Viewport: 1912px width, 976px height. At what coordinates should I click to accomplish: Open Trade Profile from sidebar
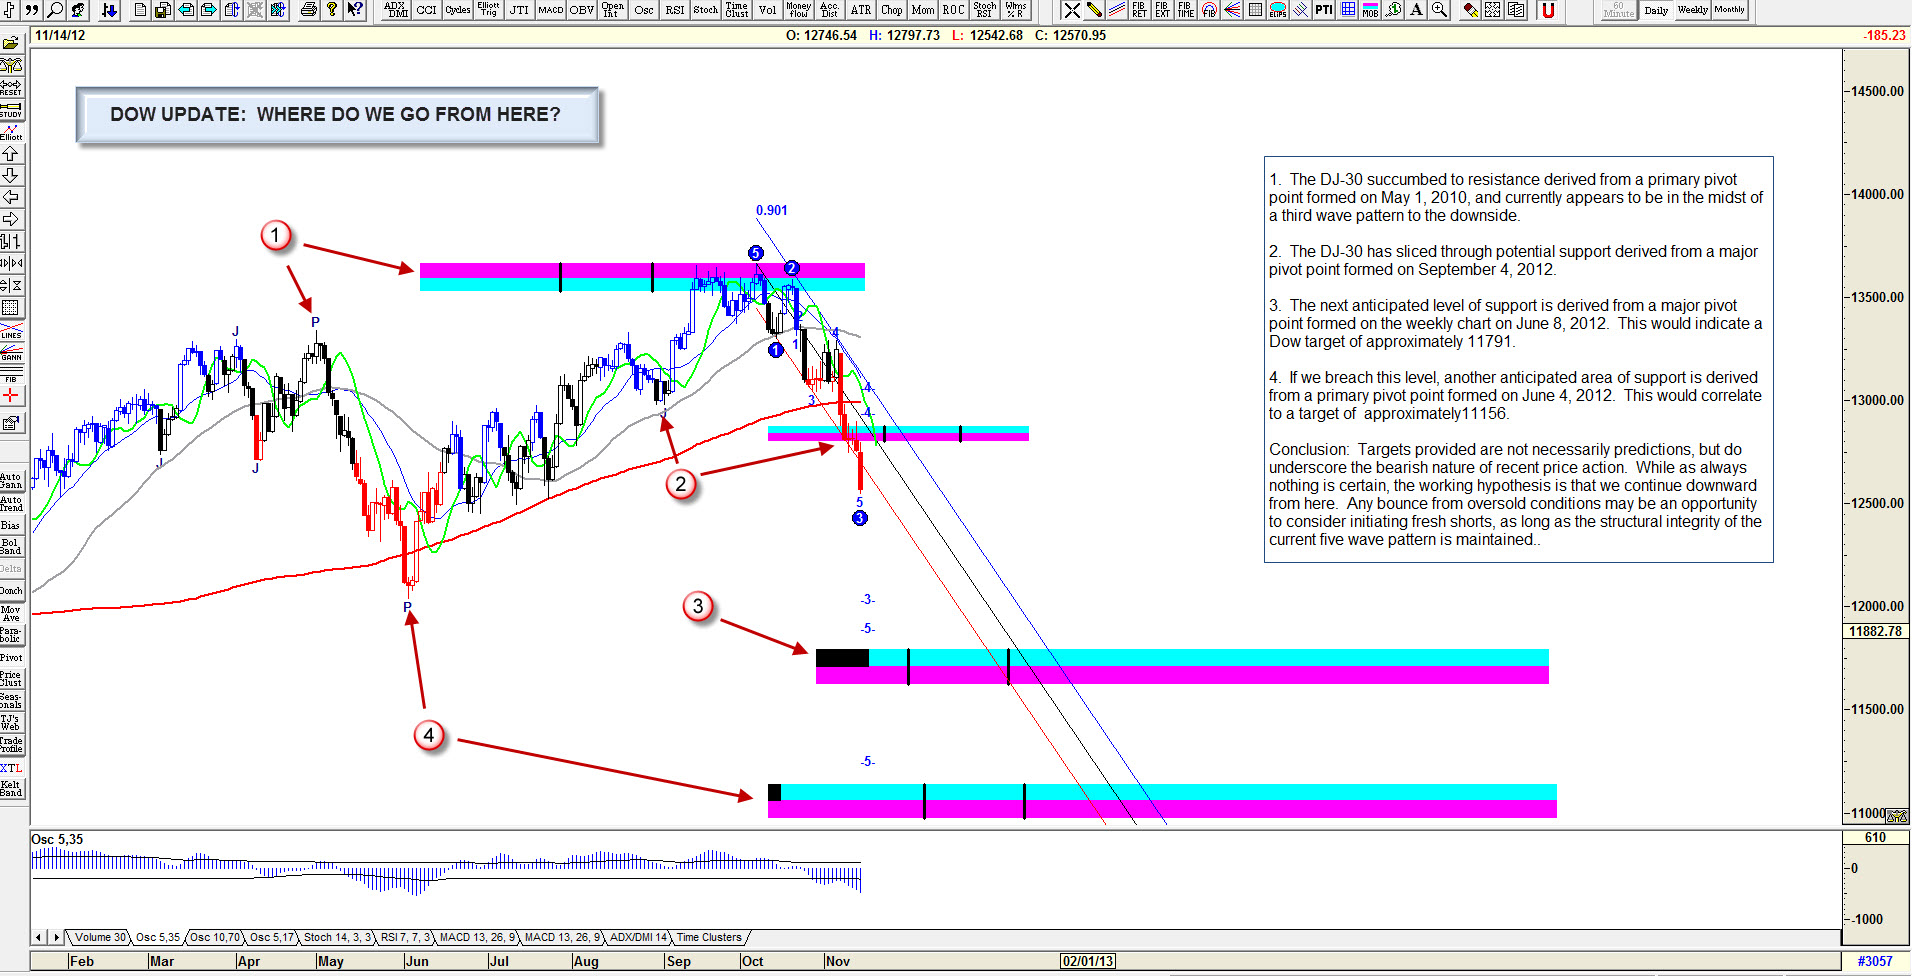(11, 745)
